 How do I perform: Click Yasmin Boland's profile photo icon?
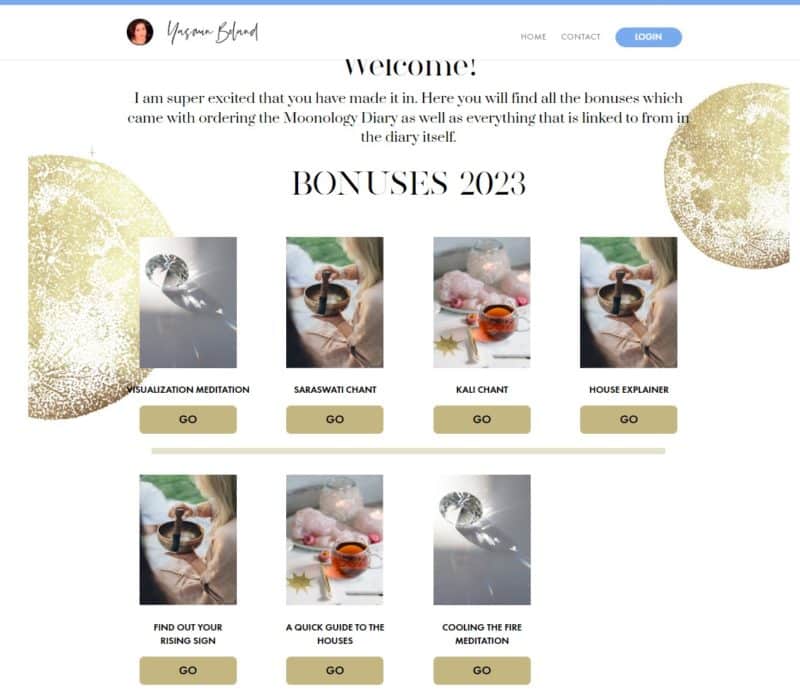pos(140,32)
